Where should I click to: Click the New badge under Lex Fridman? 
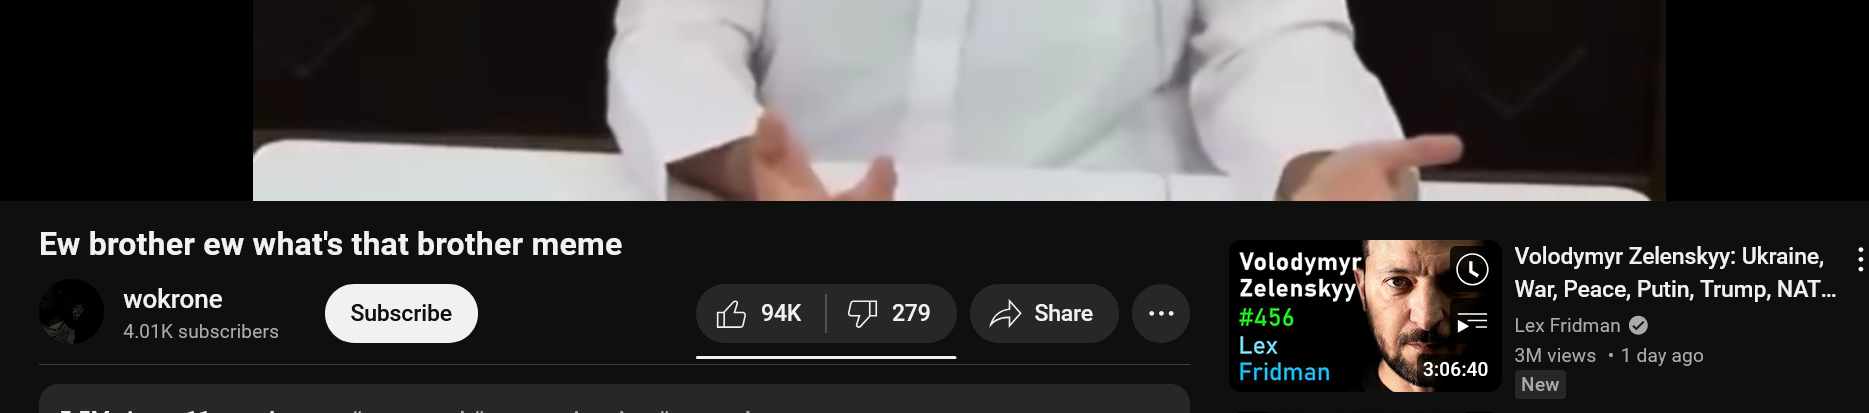1540,385
